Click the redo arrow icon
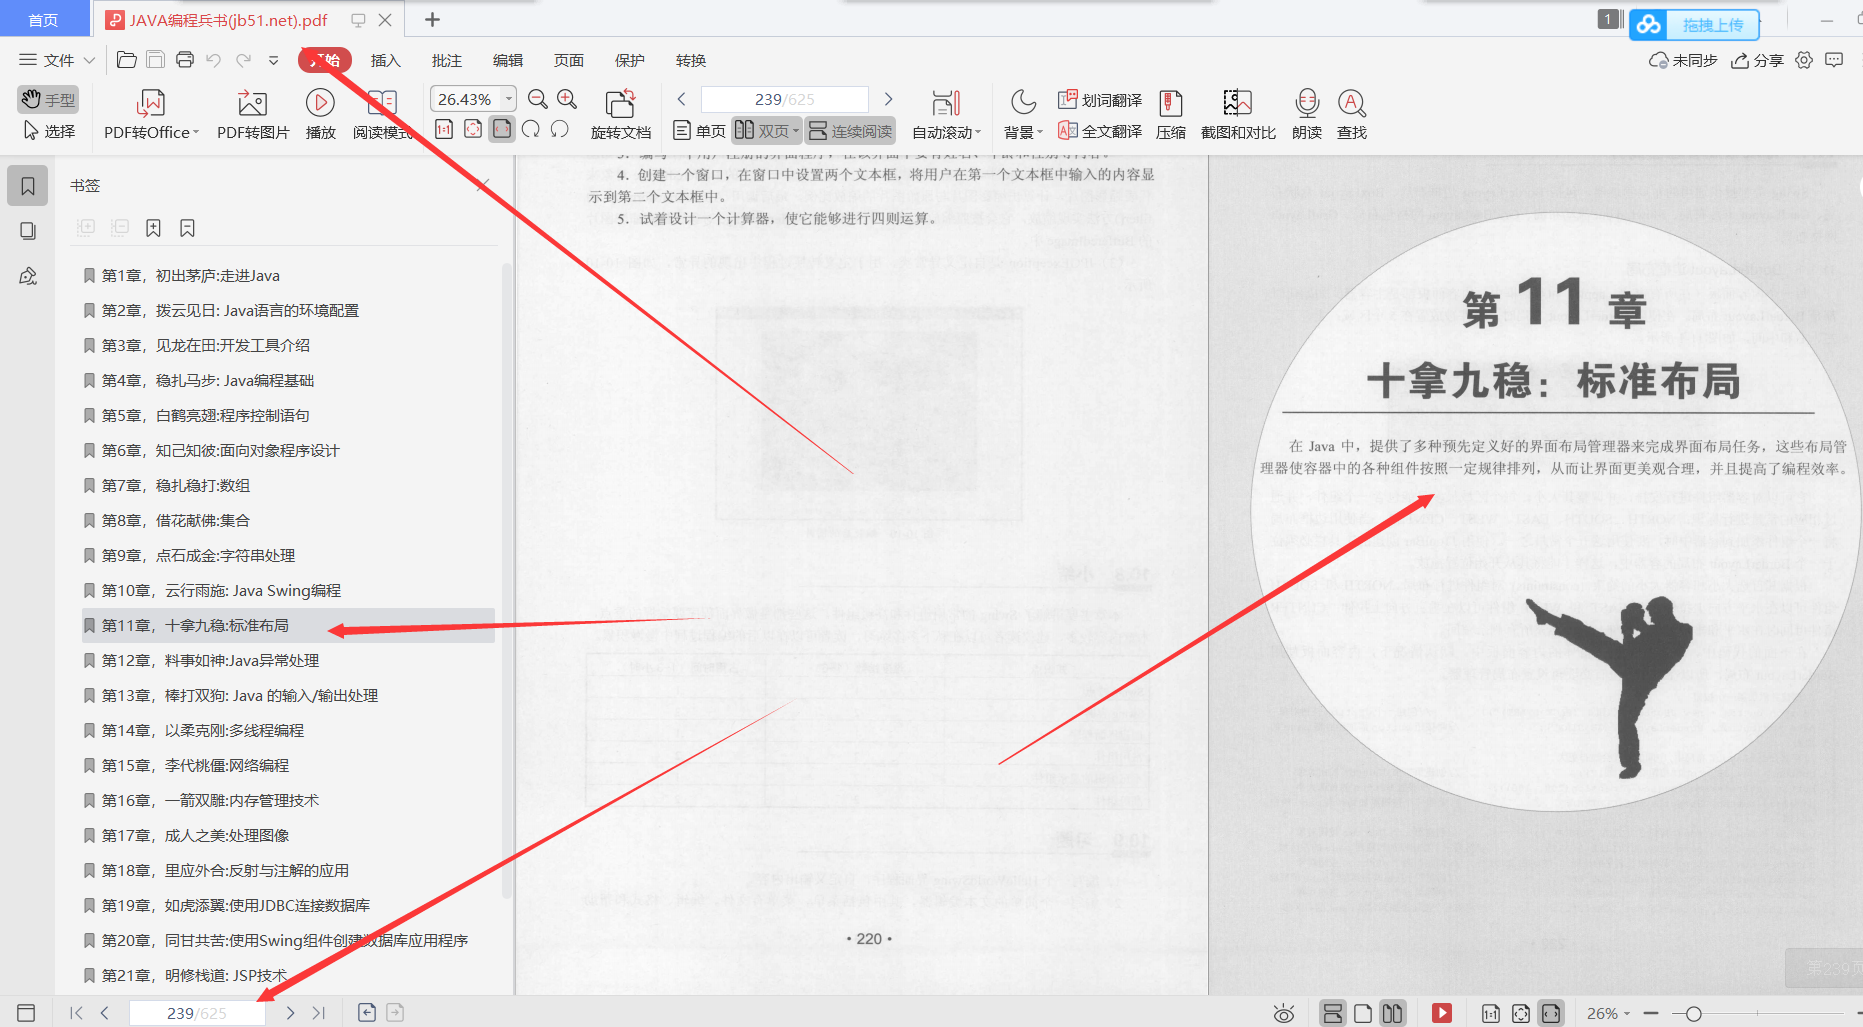Screen dimensions: 1863x1027 243,60
